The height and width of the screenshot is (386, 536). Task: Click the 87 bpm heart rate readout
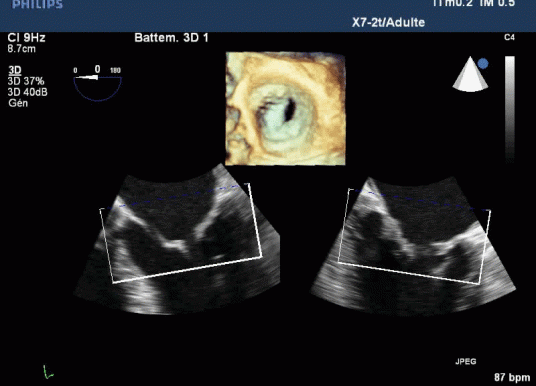512,377
